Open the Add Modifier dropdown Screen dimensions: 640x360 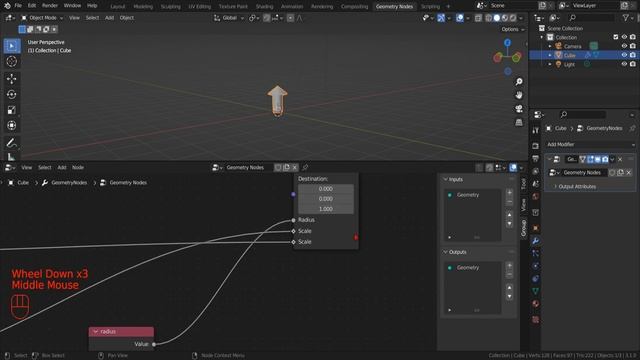(x=590, y=144)
